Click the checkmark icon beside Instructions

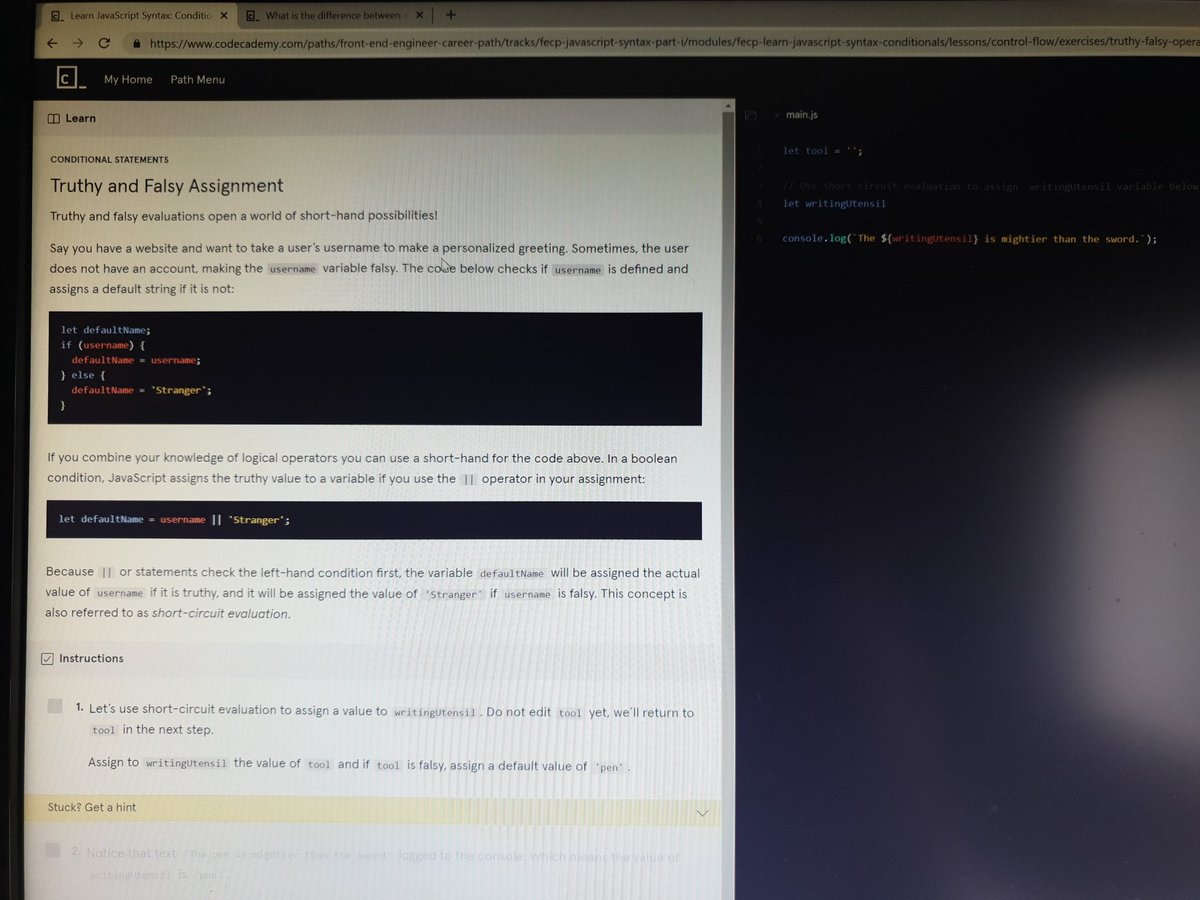47,659
